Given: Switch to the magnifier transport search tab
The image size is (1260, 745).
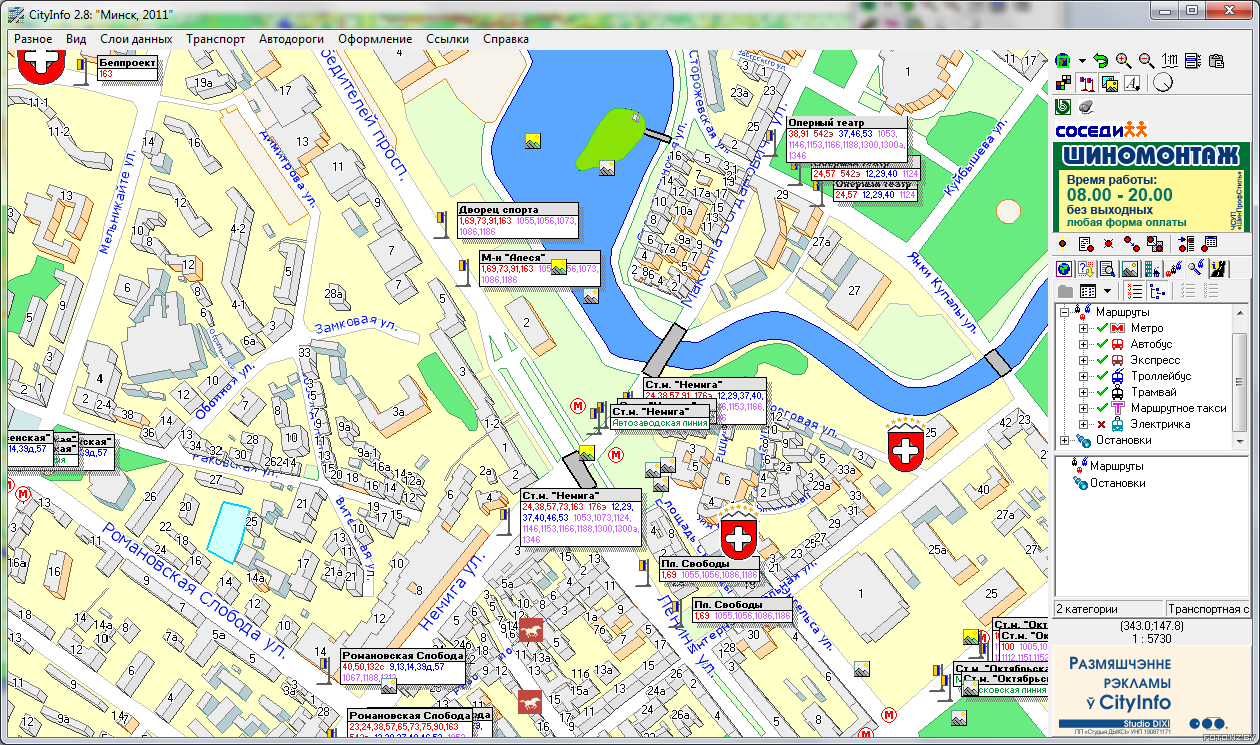Looking at the screenshot, I should (1197, 268).
